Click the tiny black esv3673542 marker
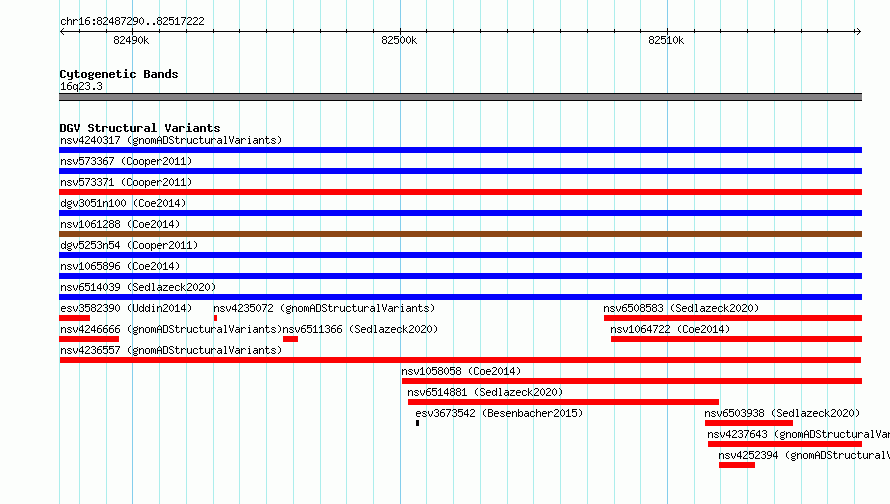 point(417,423)
